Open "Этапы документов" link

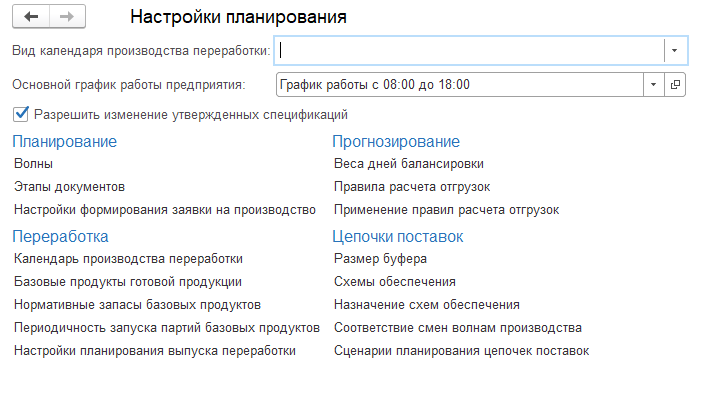tap(70, 186)
